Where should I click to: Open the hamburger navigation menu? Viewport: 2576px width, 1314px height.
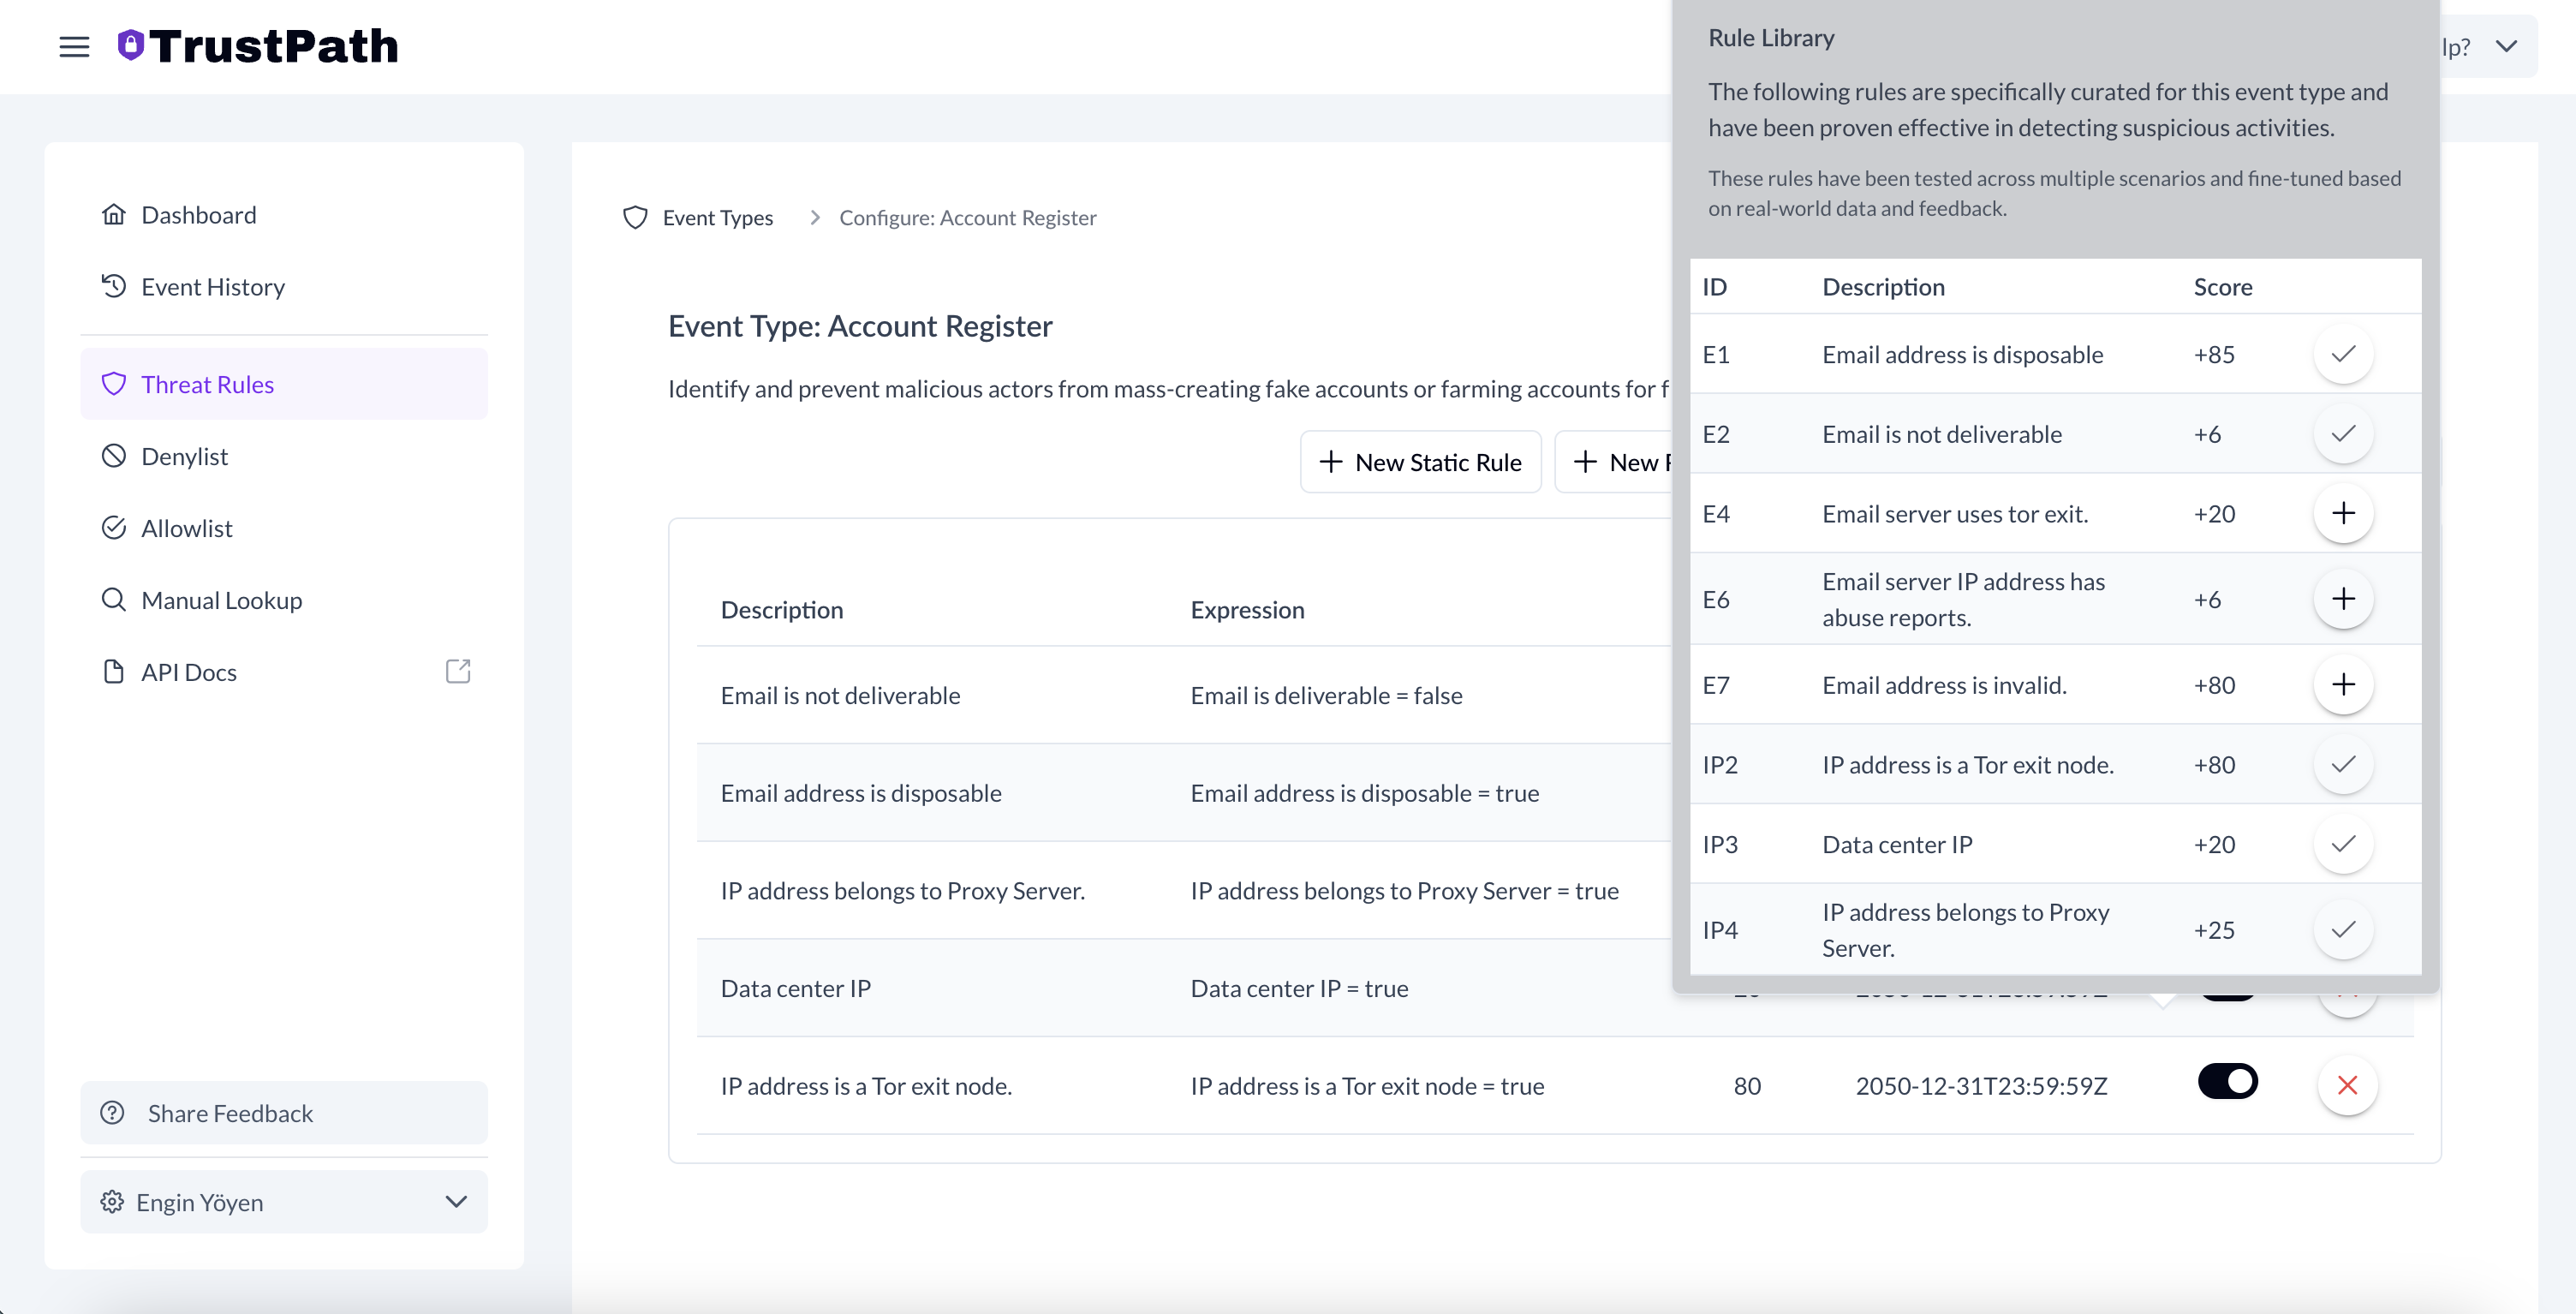pos(74,46)
